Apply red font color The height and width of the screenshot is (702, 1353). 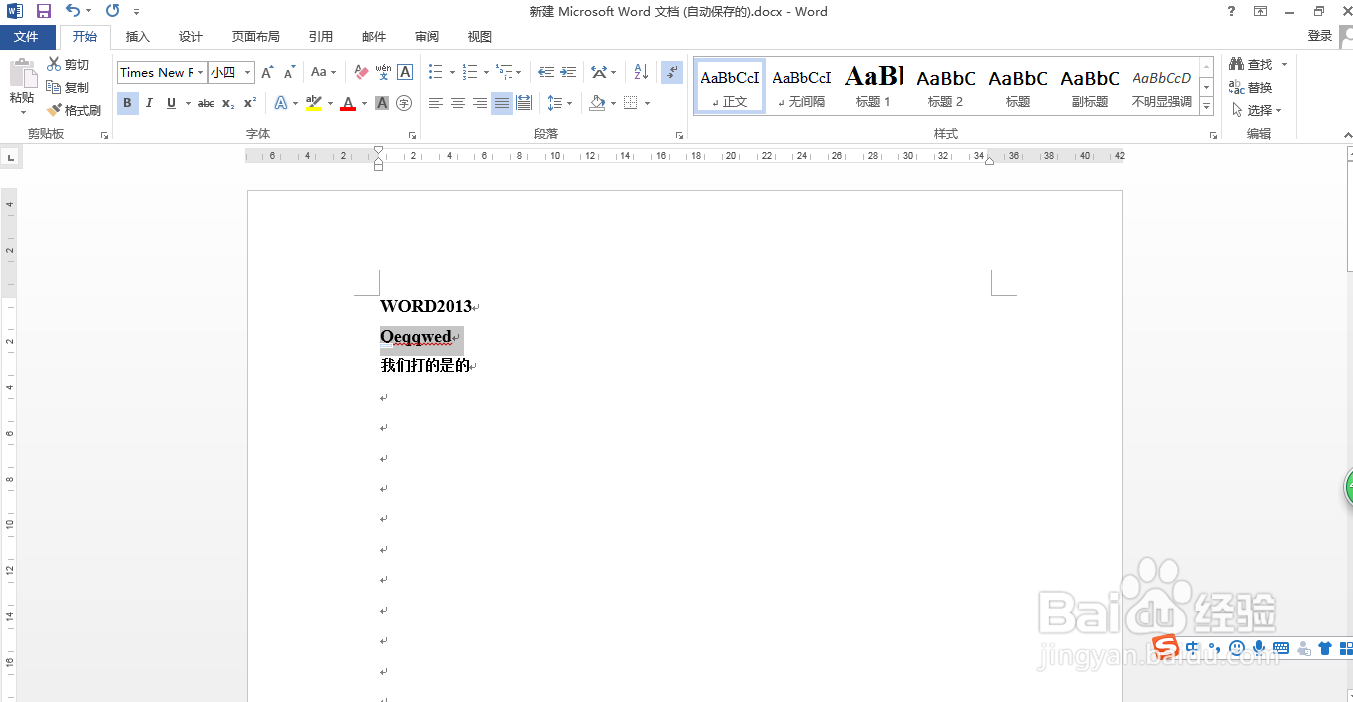pyautogui.click(x=348, y=103)
